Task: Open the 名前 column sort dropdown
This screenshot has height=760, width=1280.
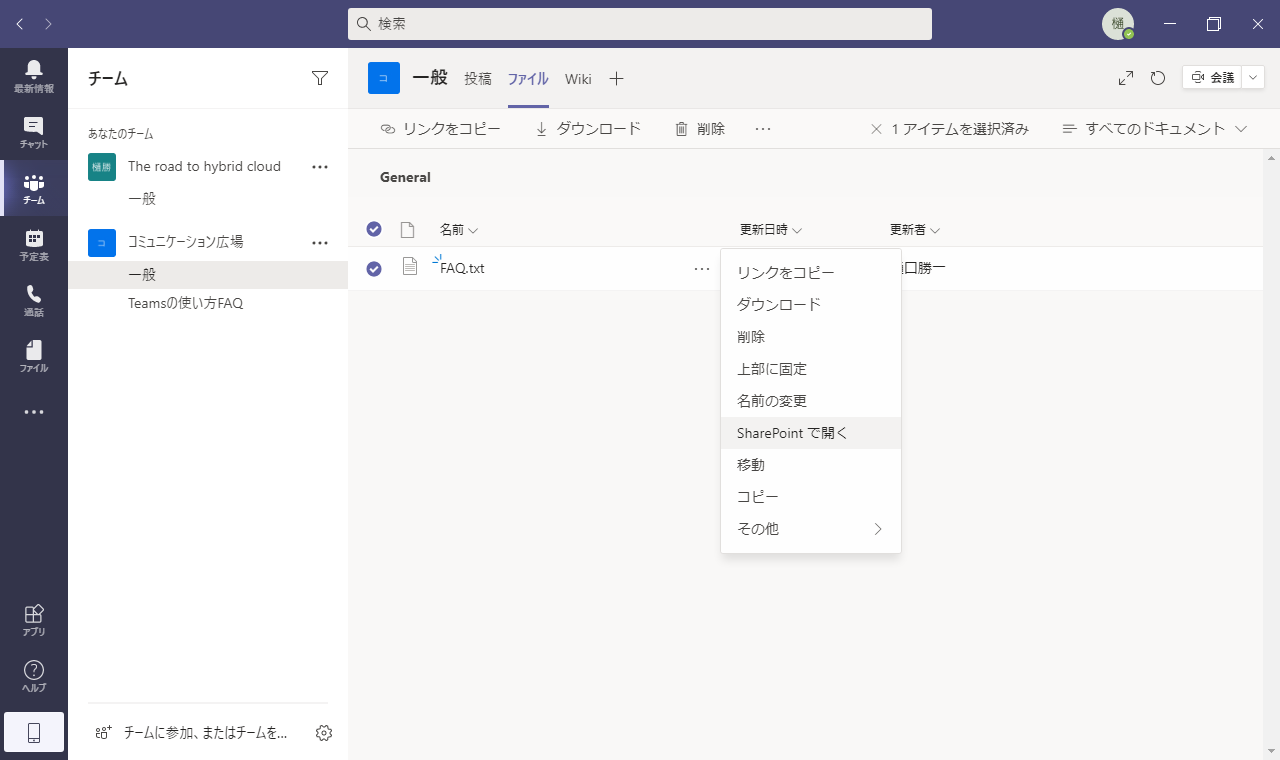Action: [459, 230]
